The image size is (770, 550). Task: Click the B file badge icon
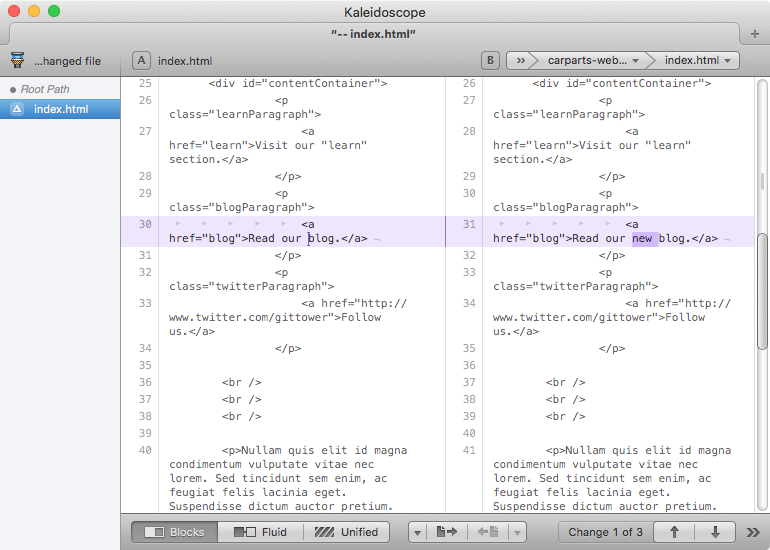click(x=490, y=61)
